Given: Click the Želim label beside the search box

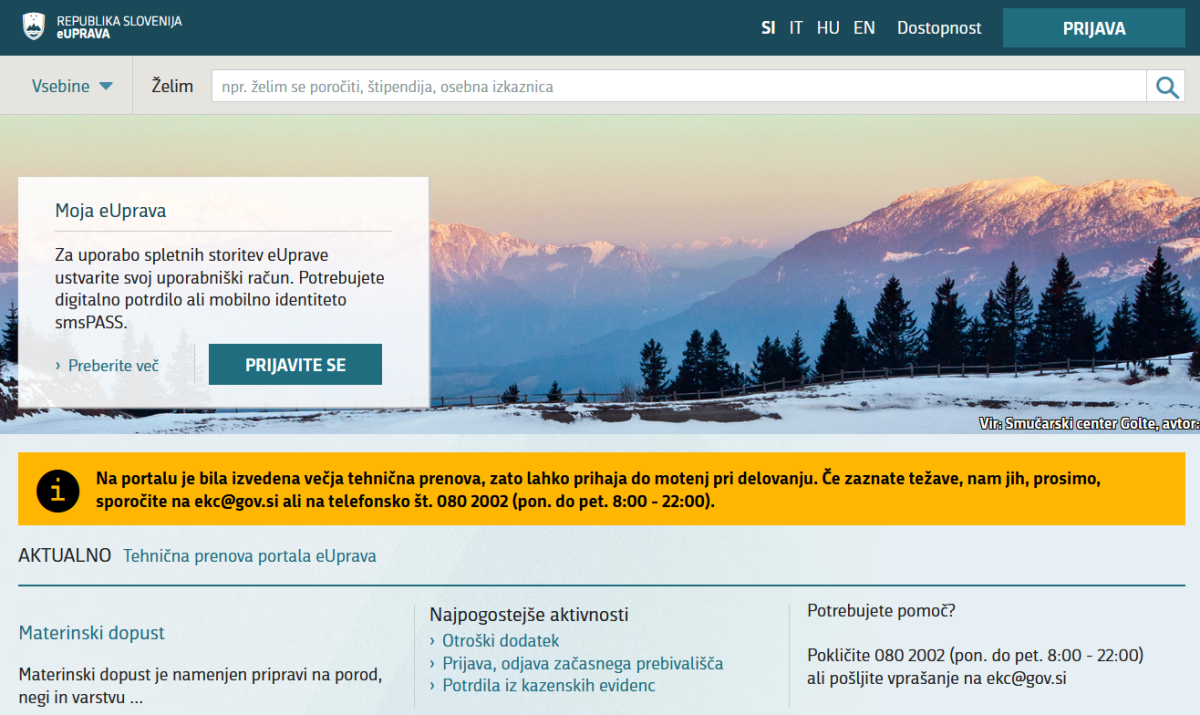Looking at the screenshot, I should click(172, 86).
